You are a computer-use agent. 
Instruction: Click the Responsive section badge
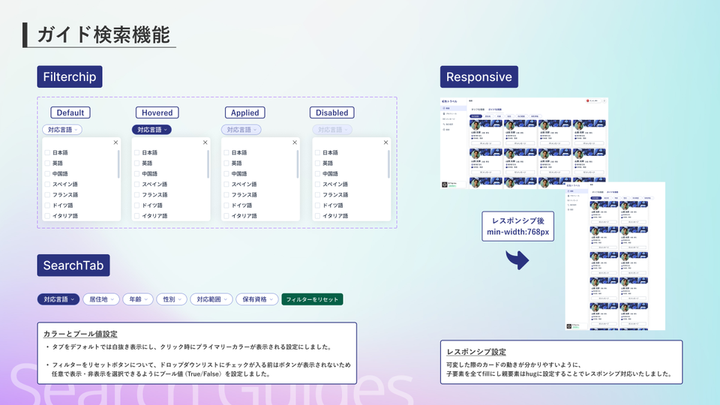point(479,77)
